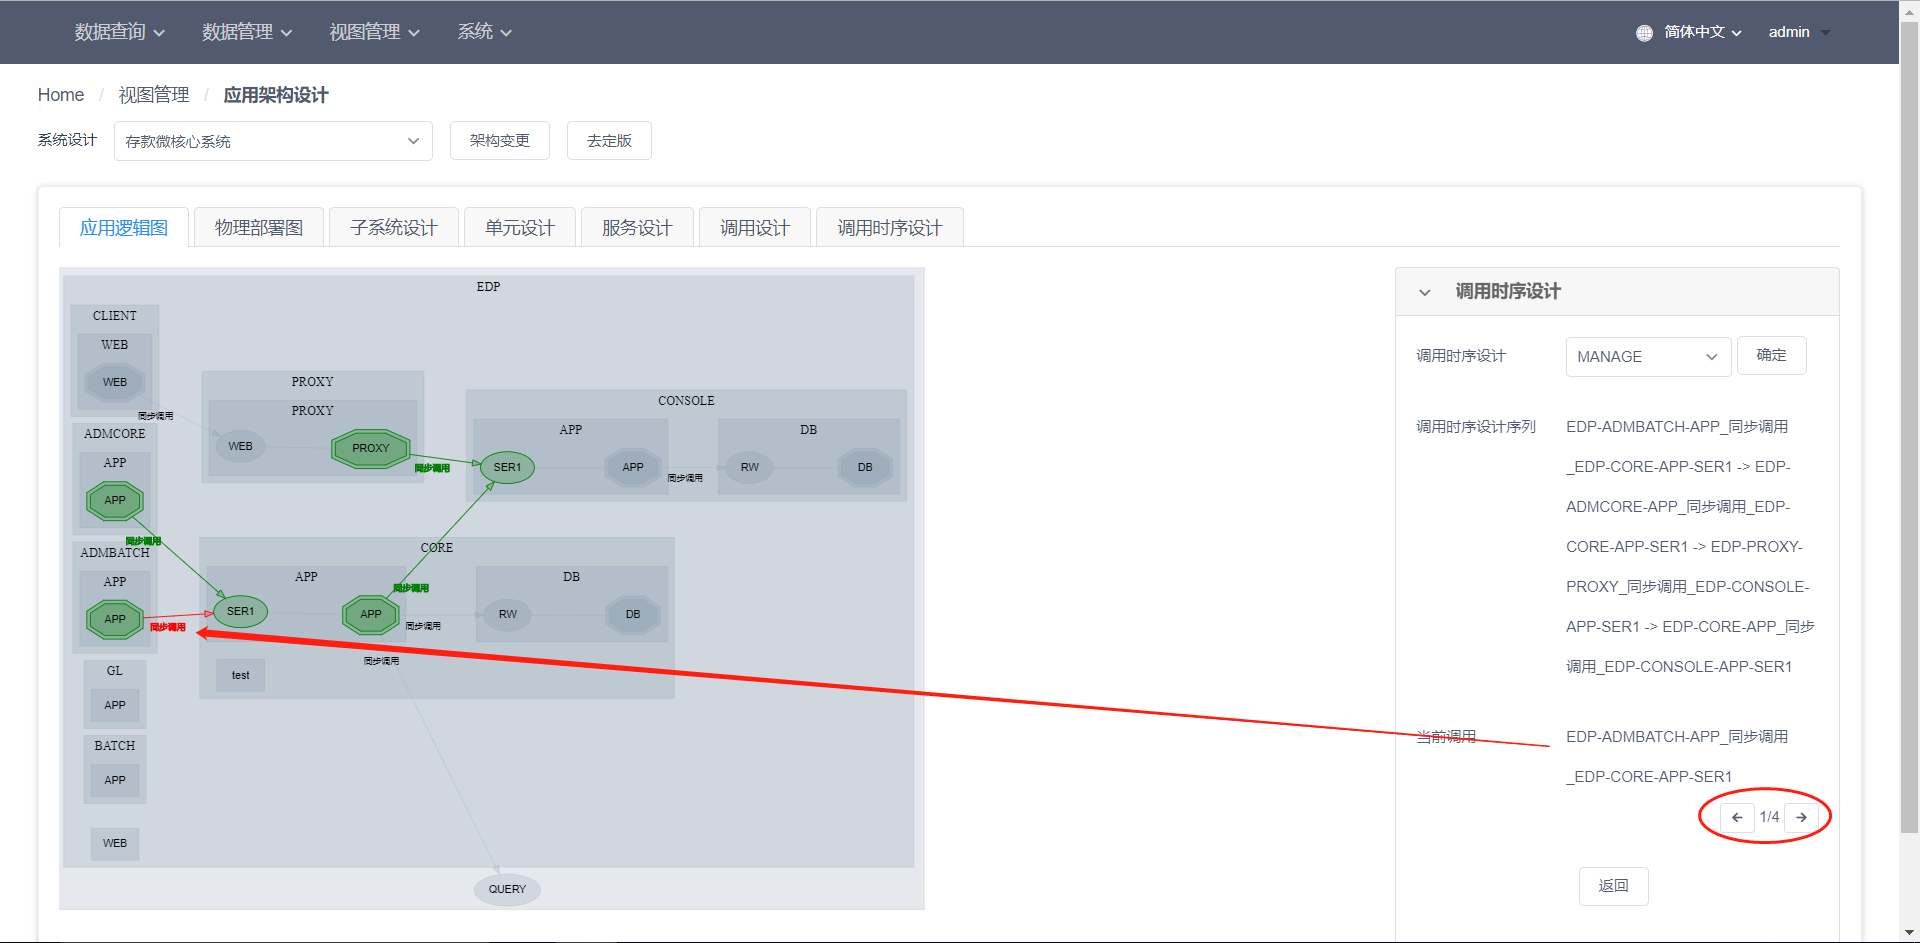
Task: Go to Home breadcrumb link
Action: [61, 95]
